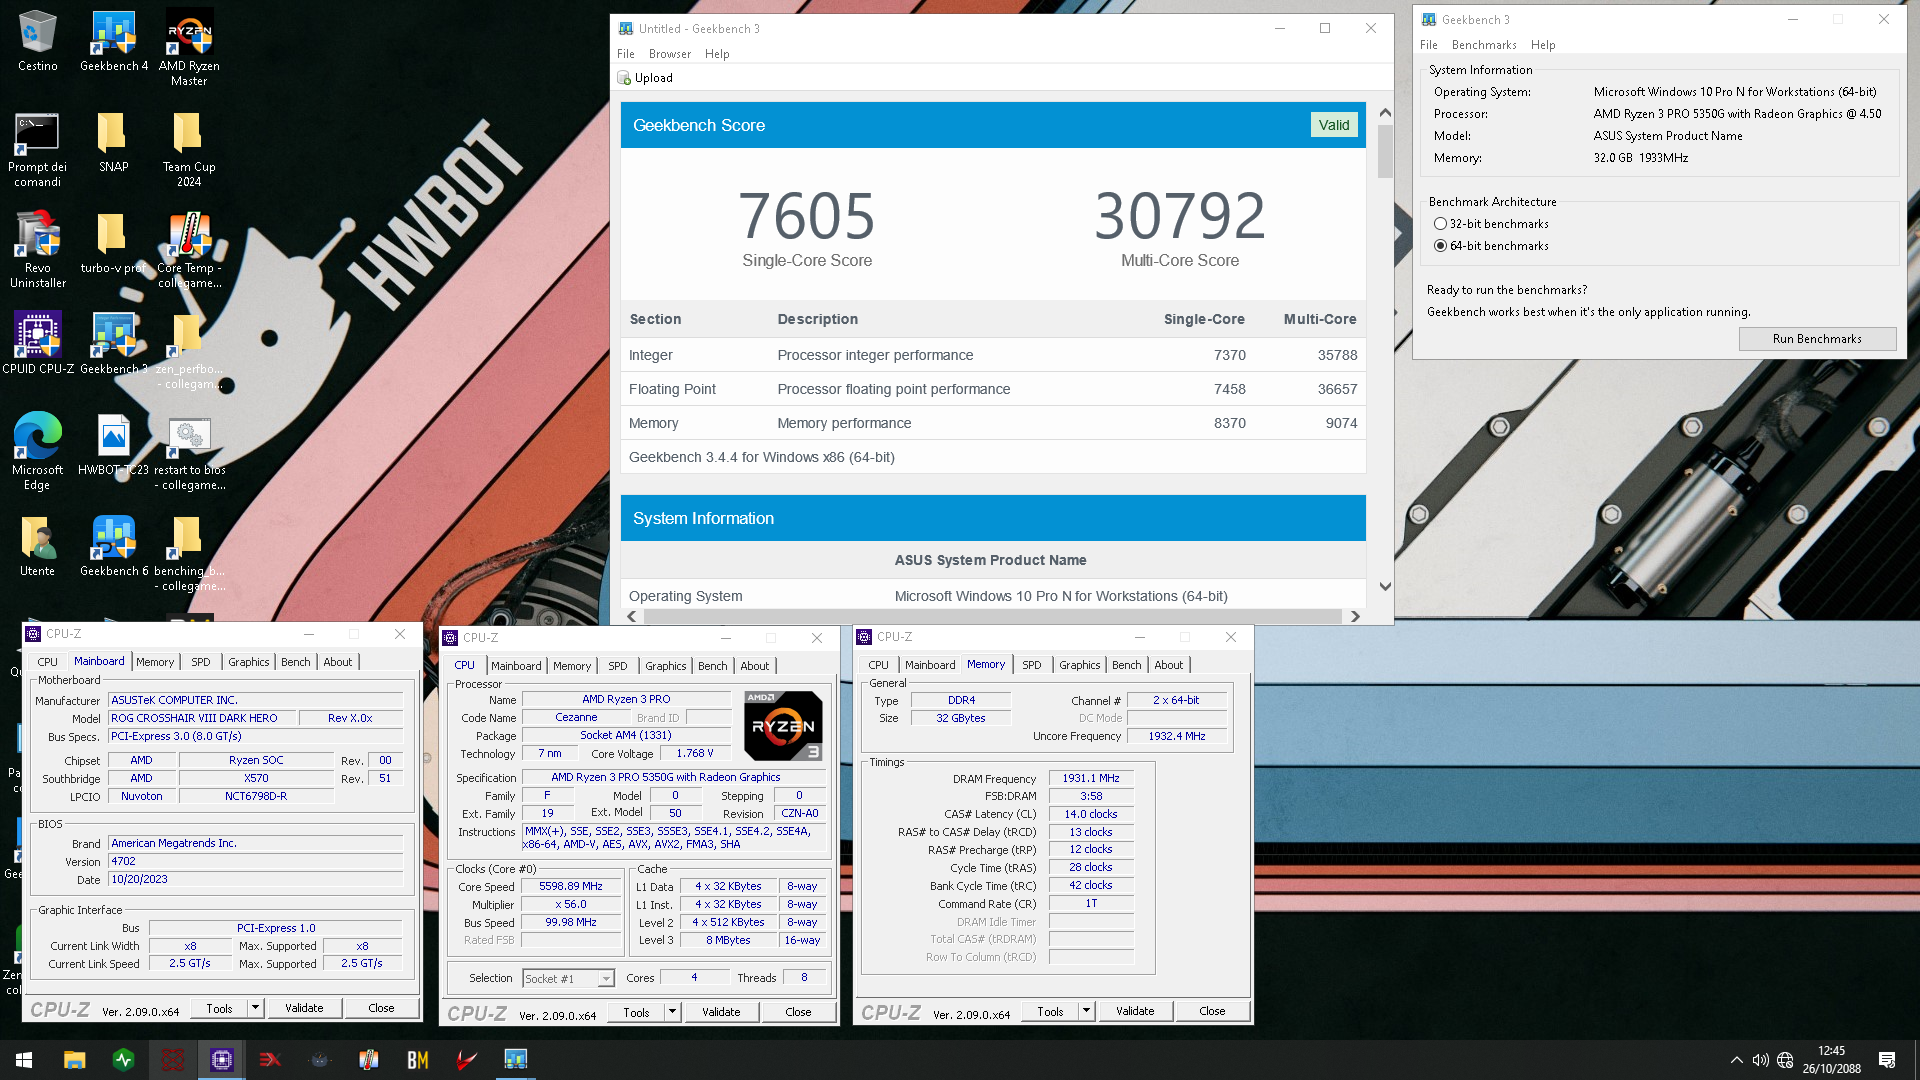Launch Microsoft Edge from desktop

point(37,451)
